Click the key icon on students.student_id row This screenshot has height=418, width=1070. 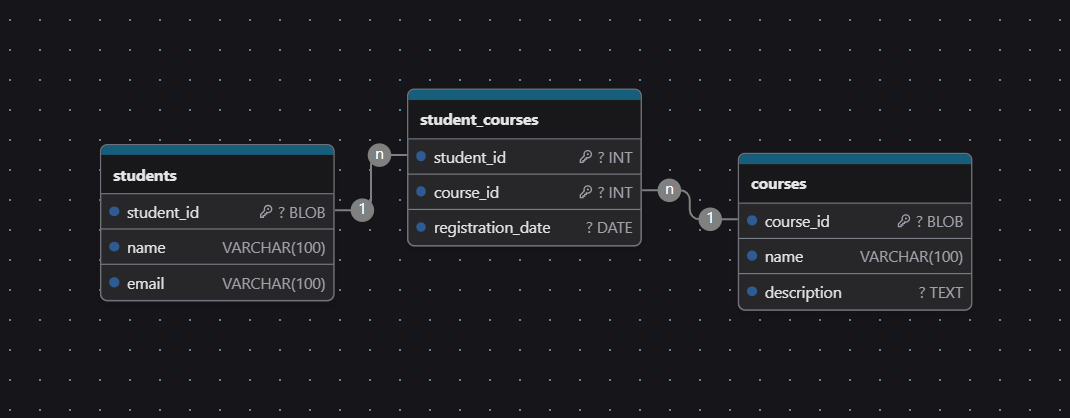[266, 212]
